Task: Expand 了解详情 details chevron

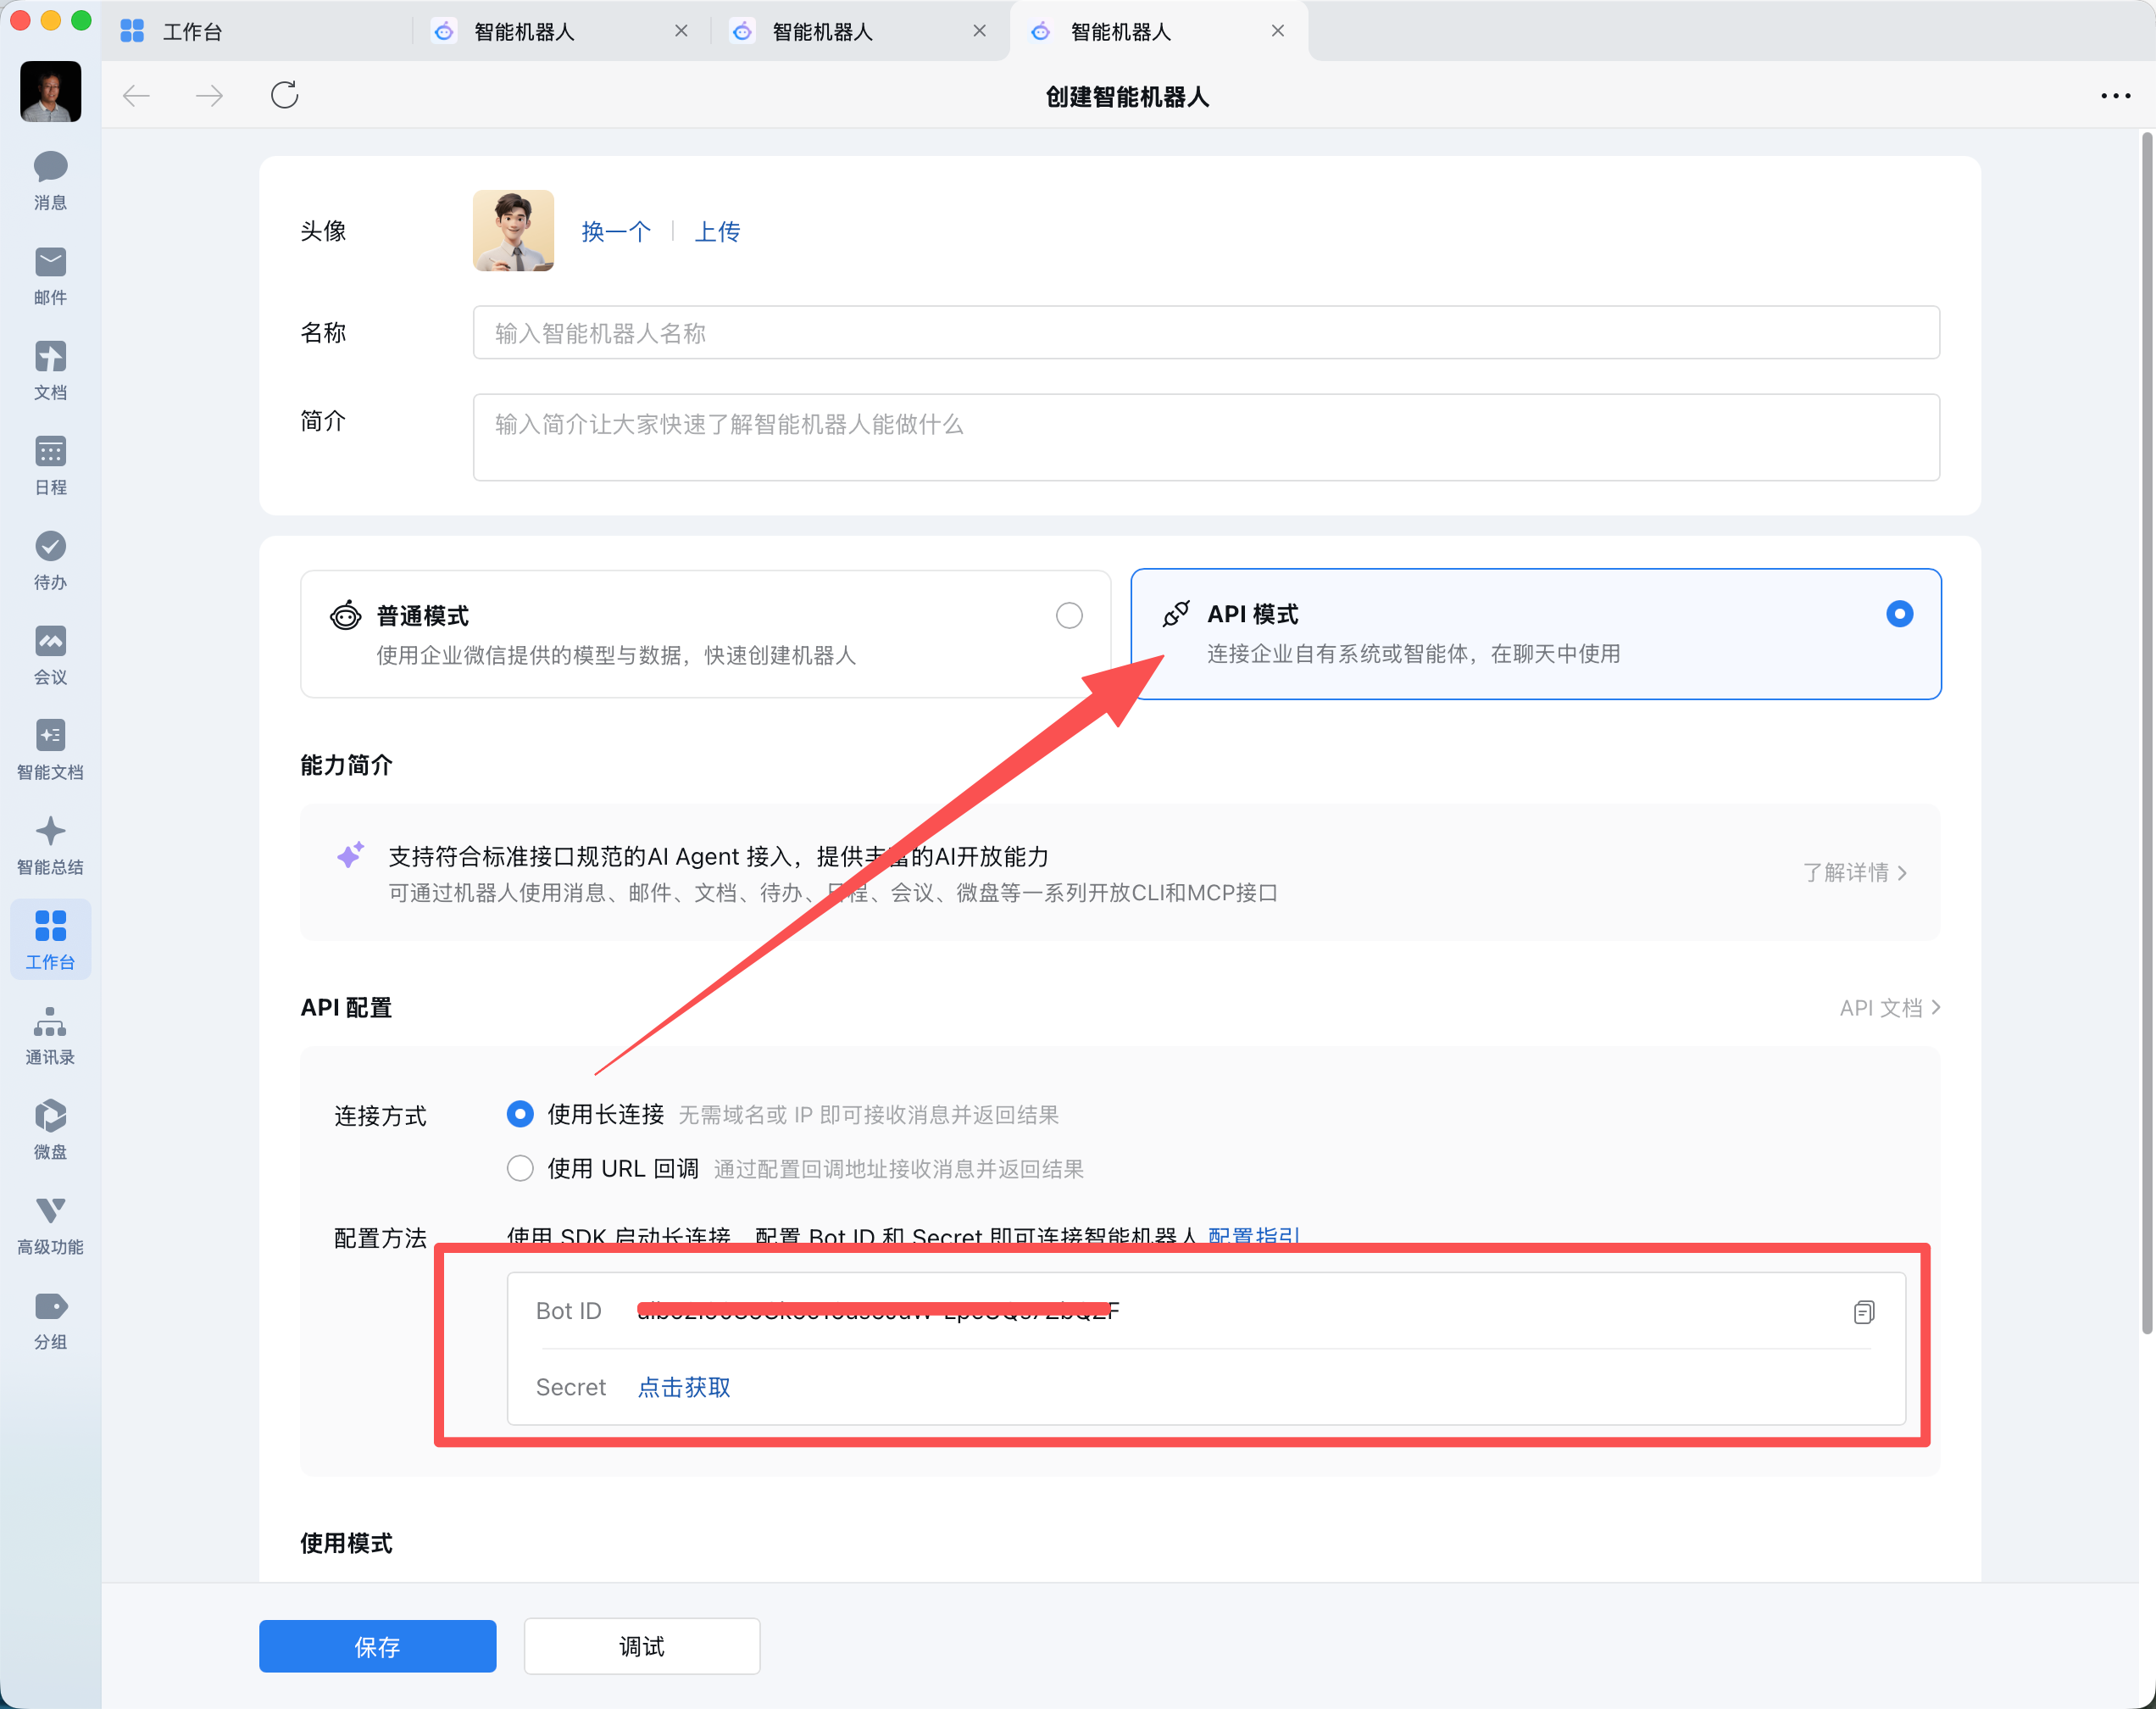Action: tap(1855, 872)
